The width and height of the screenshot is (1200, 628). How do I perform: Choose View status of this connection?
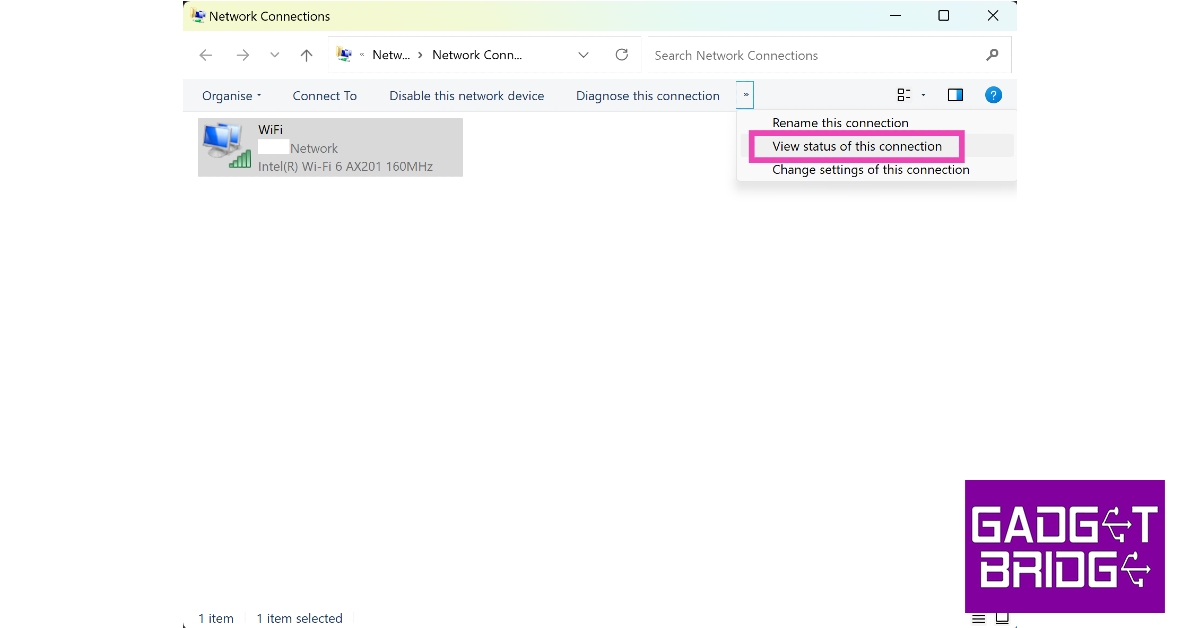click(x=856, y=146)
